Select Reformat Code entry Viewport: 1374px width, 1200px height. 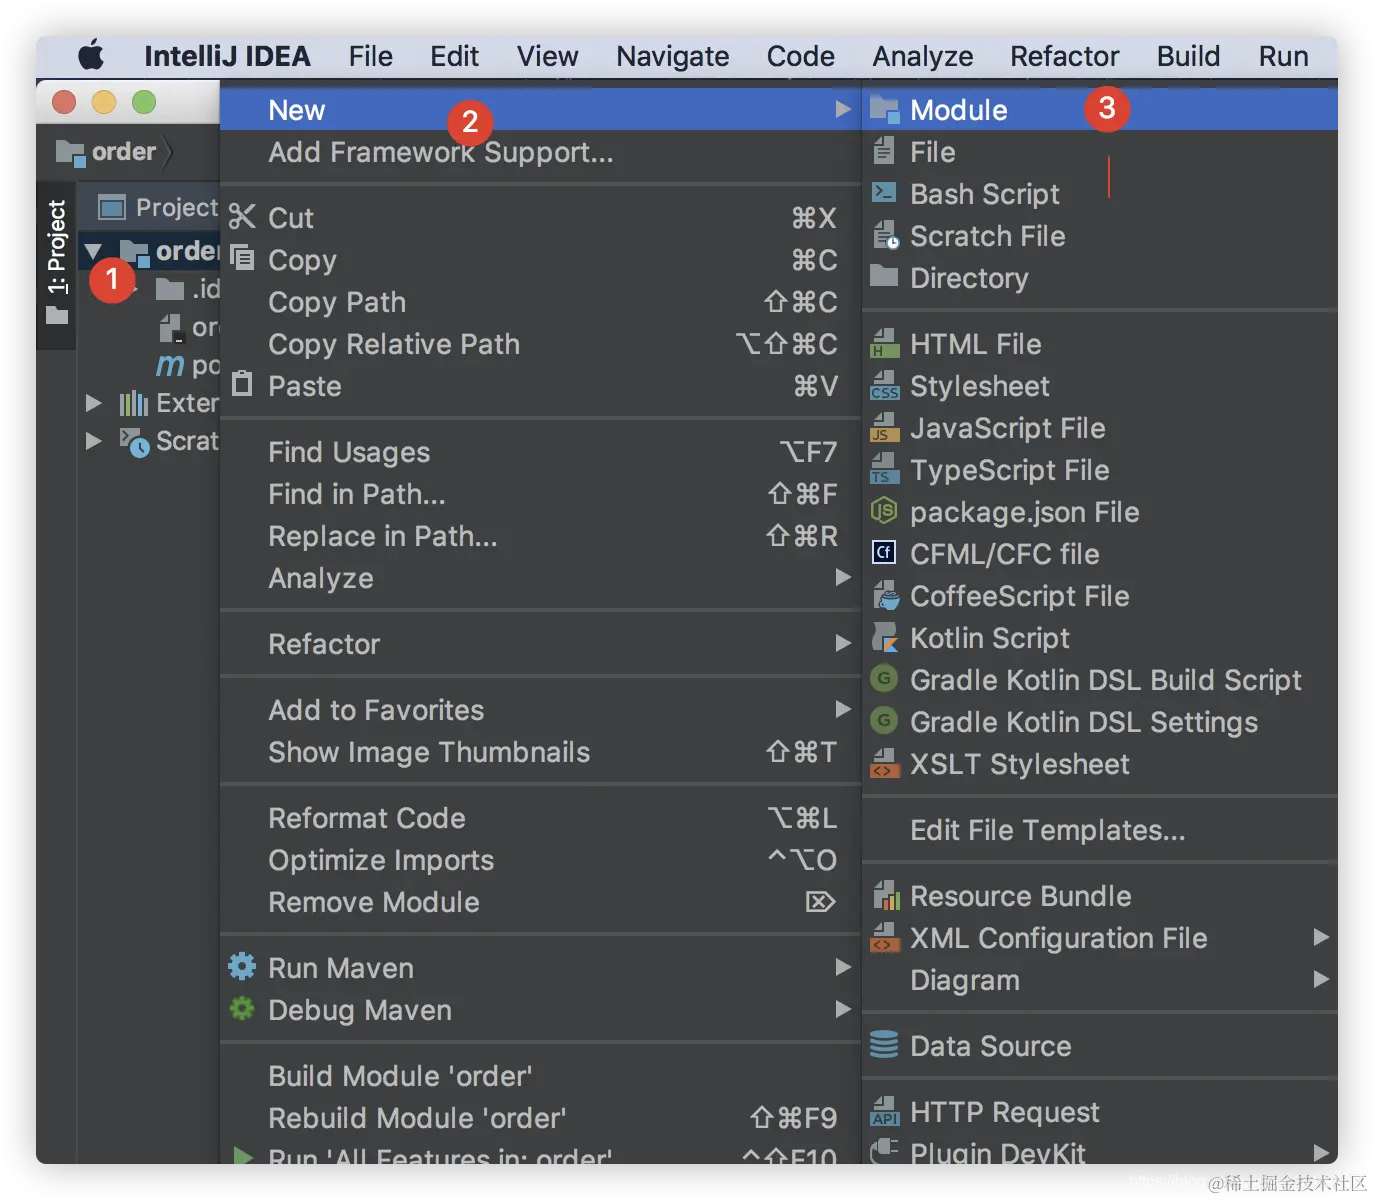click(x=540, y=818)
